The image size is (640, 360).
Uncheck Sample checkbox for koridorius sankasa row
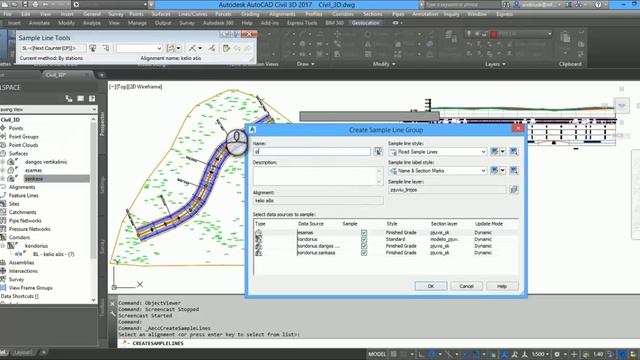click(364, 253)
